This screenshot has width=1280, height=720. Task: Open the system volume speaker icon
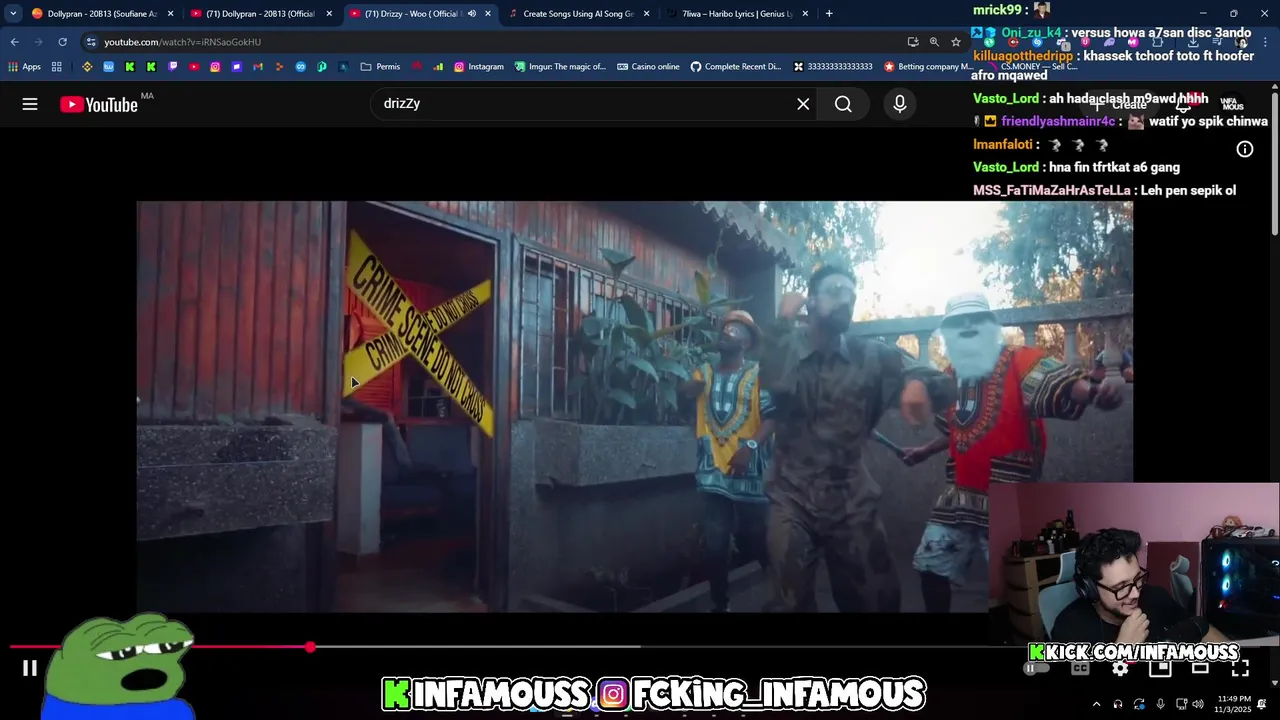click(1198, 704)
